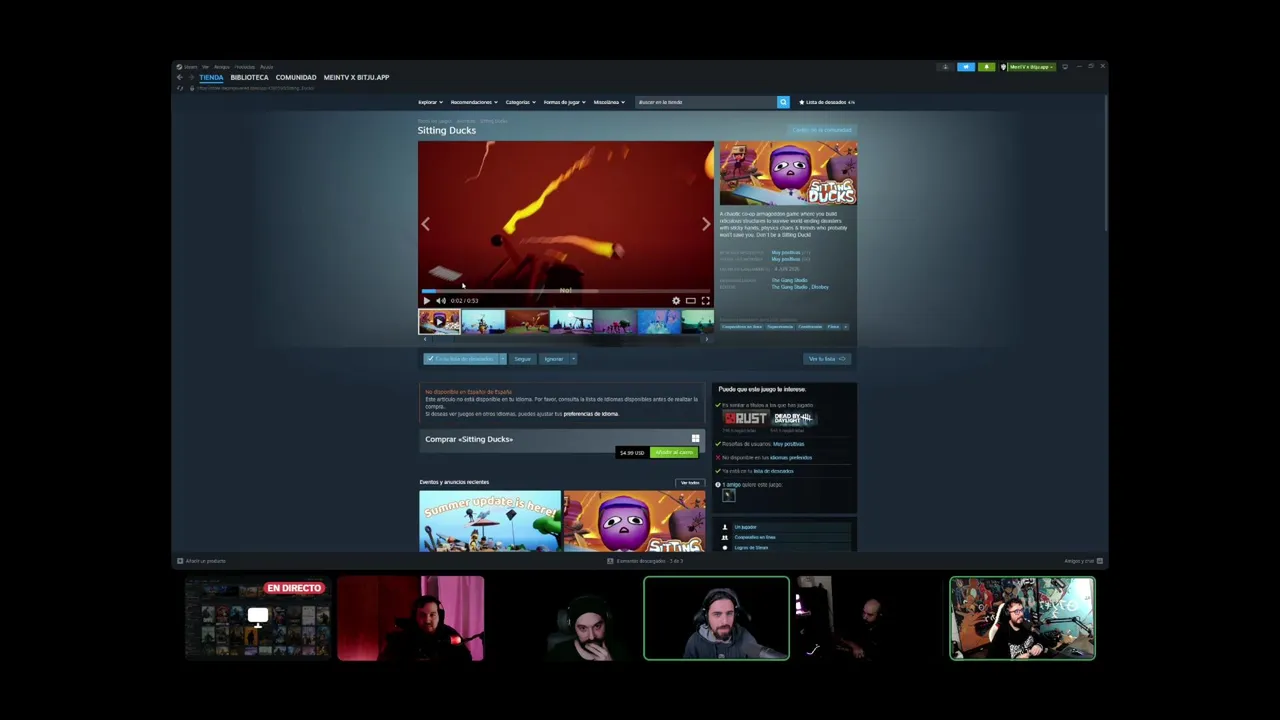
Task: Open the wishlisting friend's avatar
Action: 728,495
